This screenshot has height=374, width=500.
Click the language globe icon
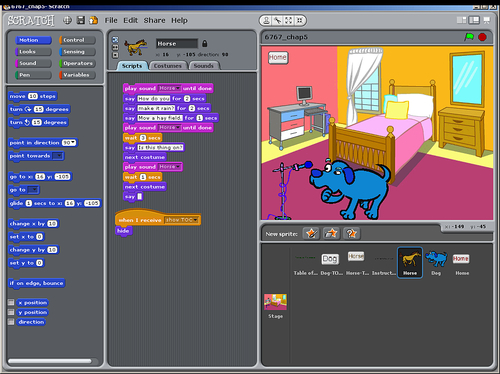pos(68,20)
